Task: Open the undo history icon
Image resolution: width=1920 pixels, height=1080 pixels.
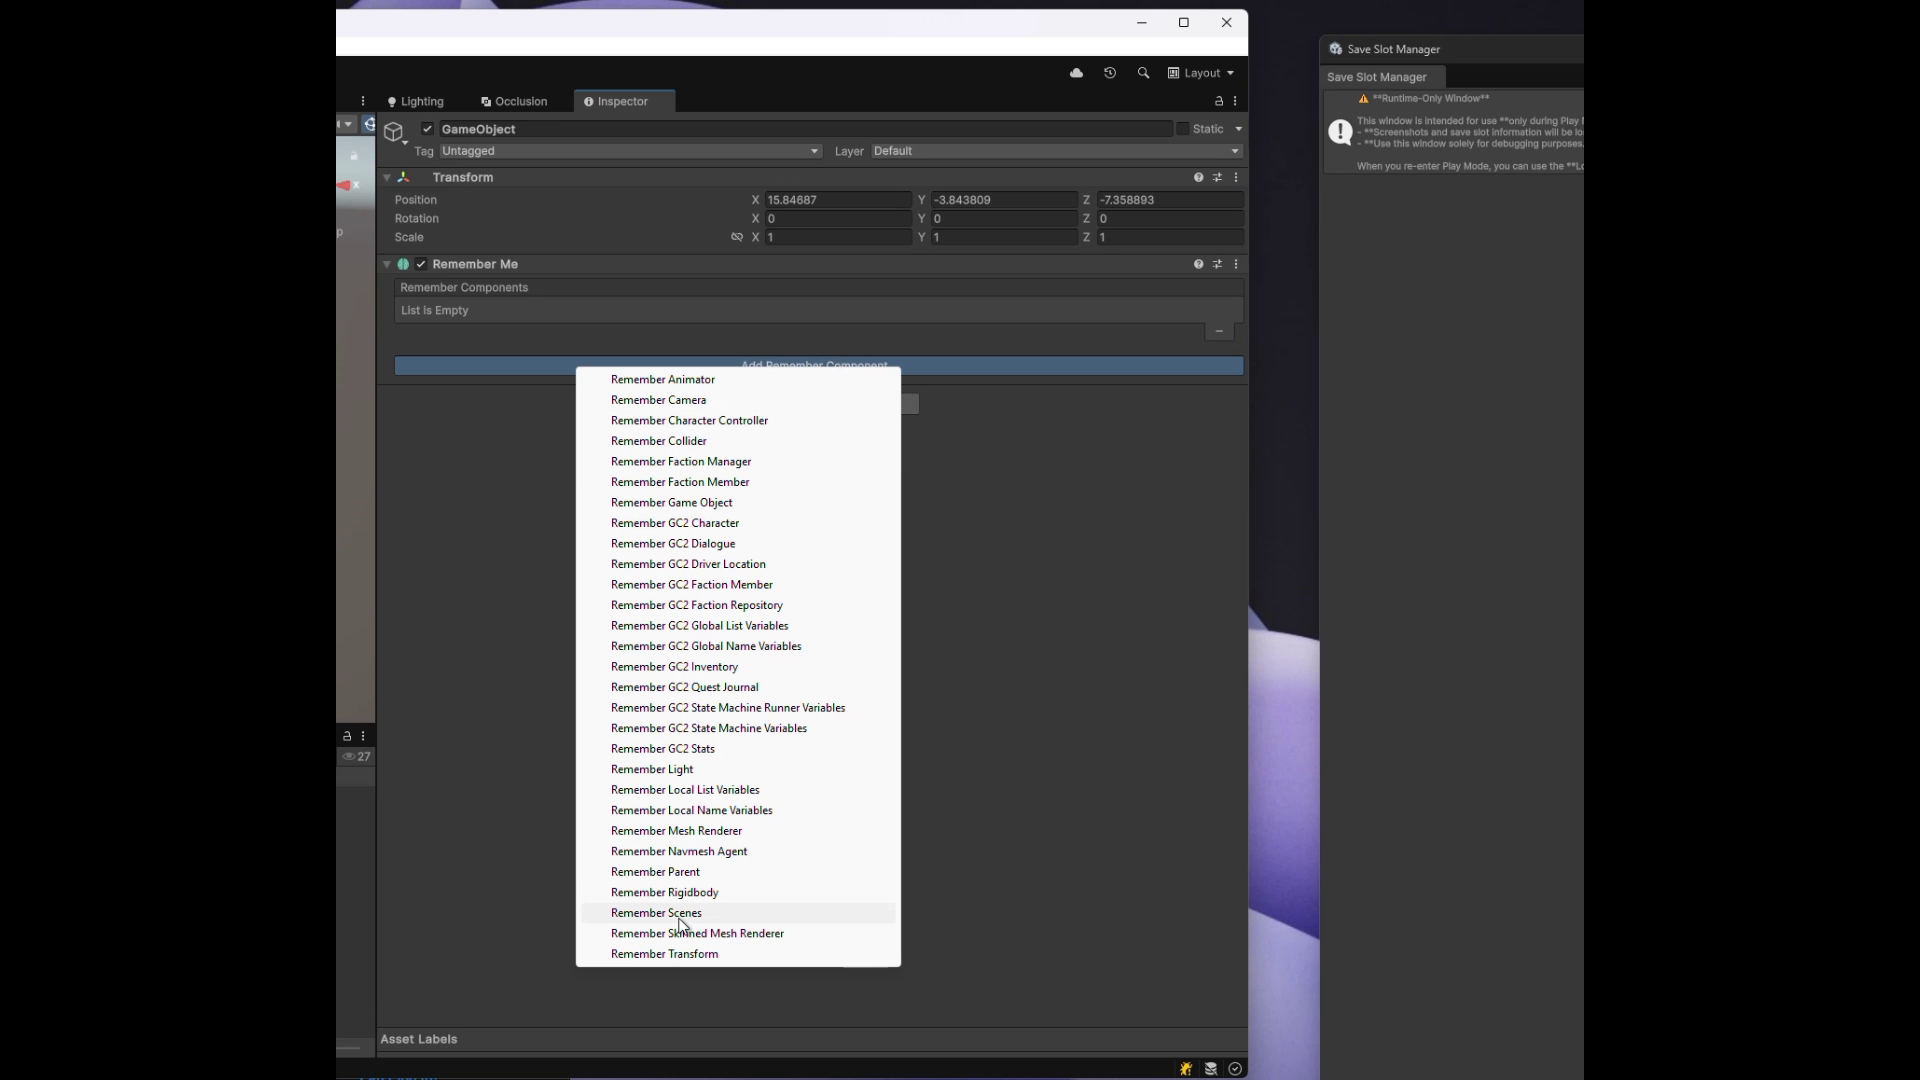Action: 1110,73
